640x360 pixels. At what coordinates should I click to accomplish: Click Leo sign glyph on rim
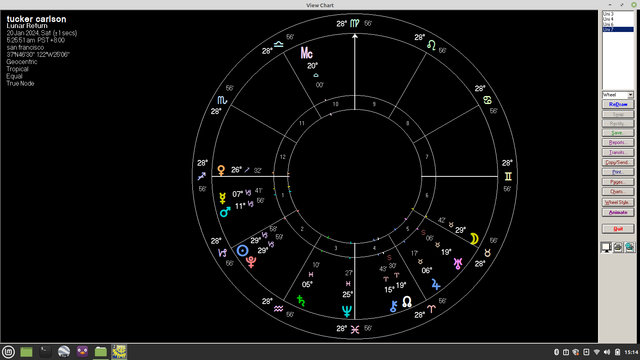tap(431, 45)
